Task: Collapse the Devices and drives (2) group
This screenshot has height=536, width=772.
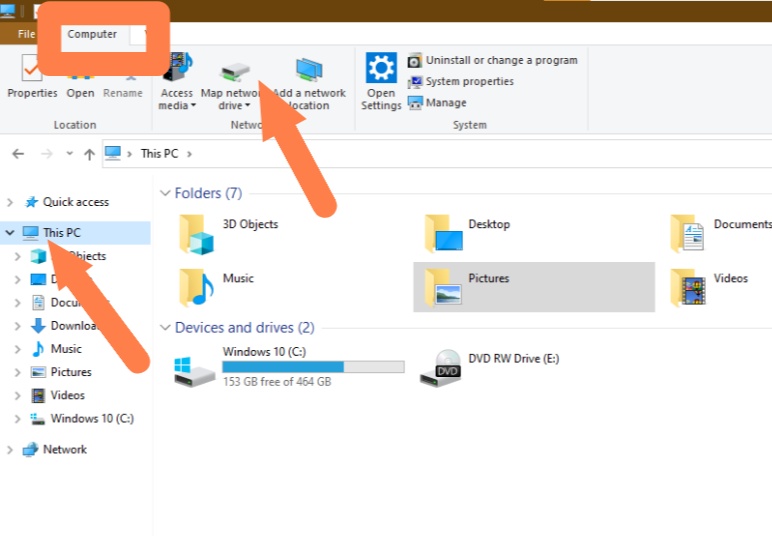Action: 165,327
